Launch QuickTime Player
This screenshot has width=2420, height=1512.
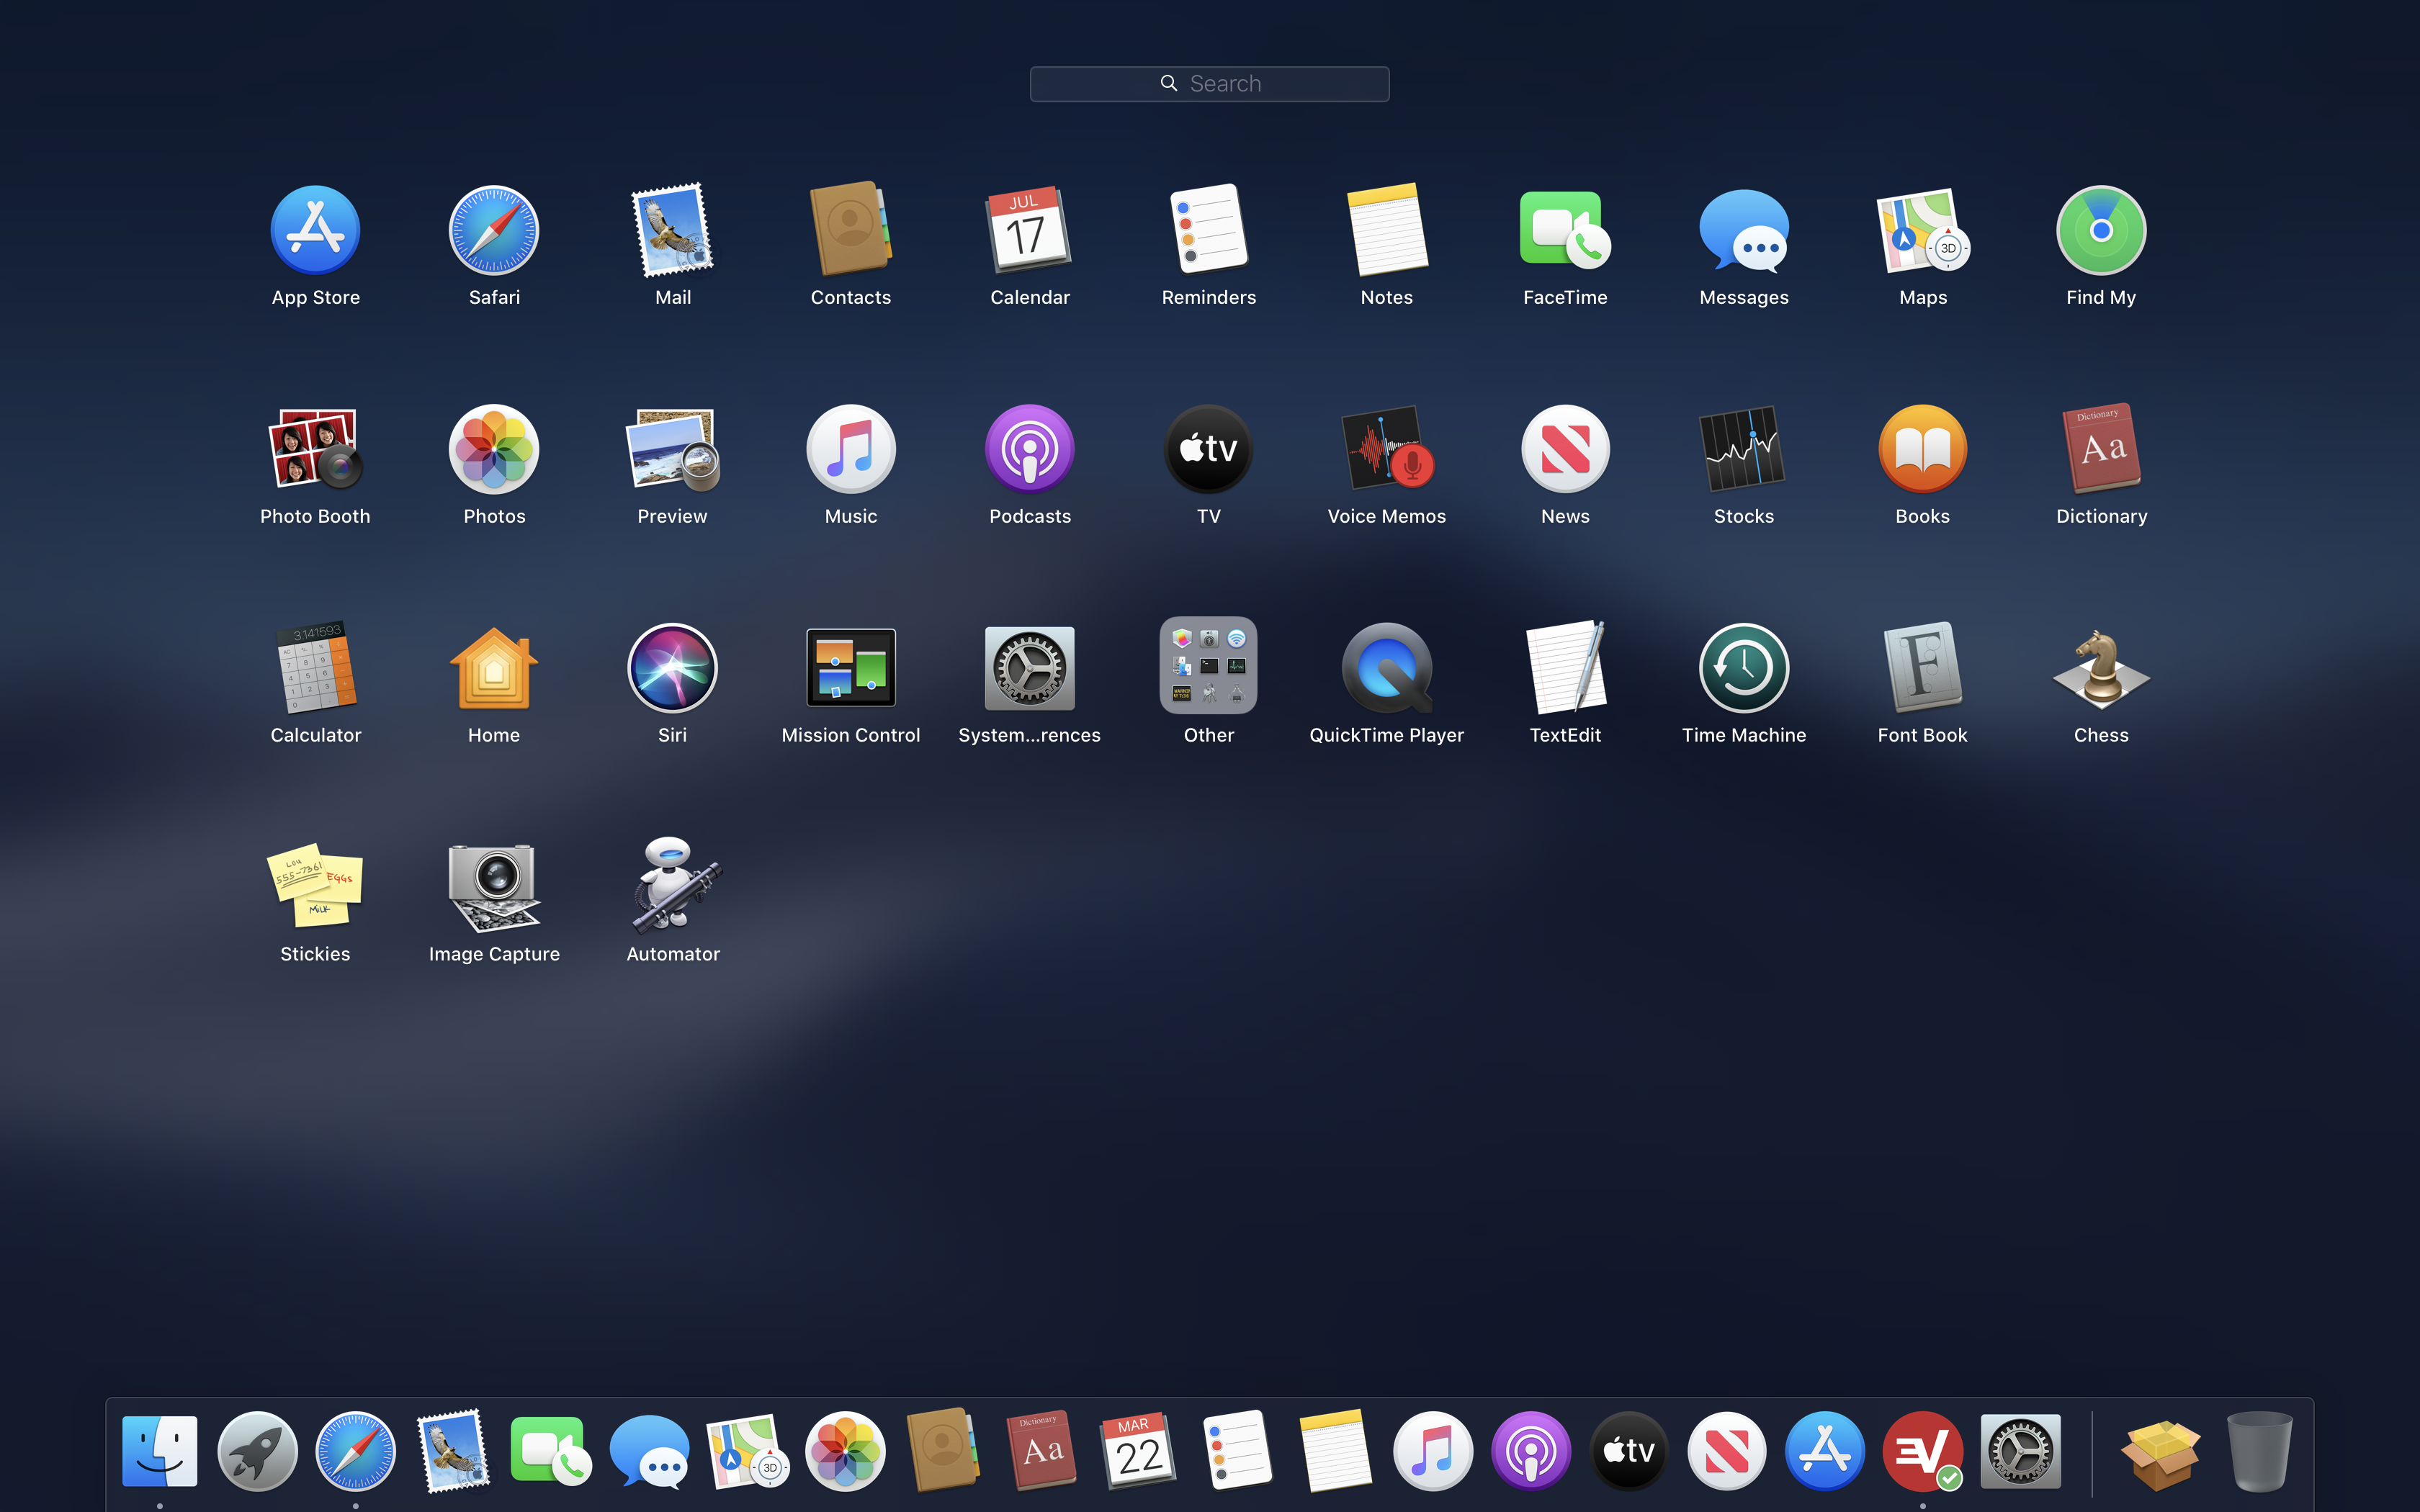tap(1386, 668)
